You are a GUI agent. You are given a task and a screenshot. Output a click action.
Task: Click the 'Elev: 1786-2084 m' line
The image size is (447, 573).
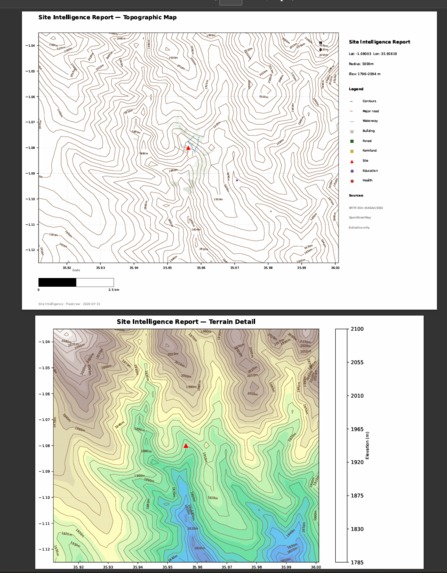point(365,74)
